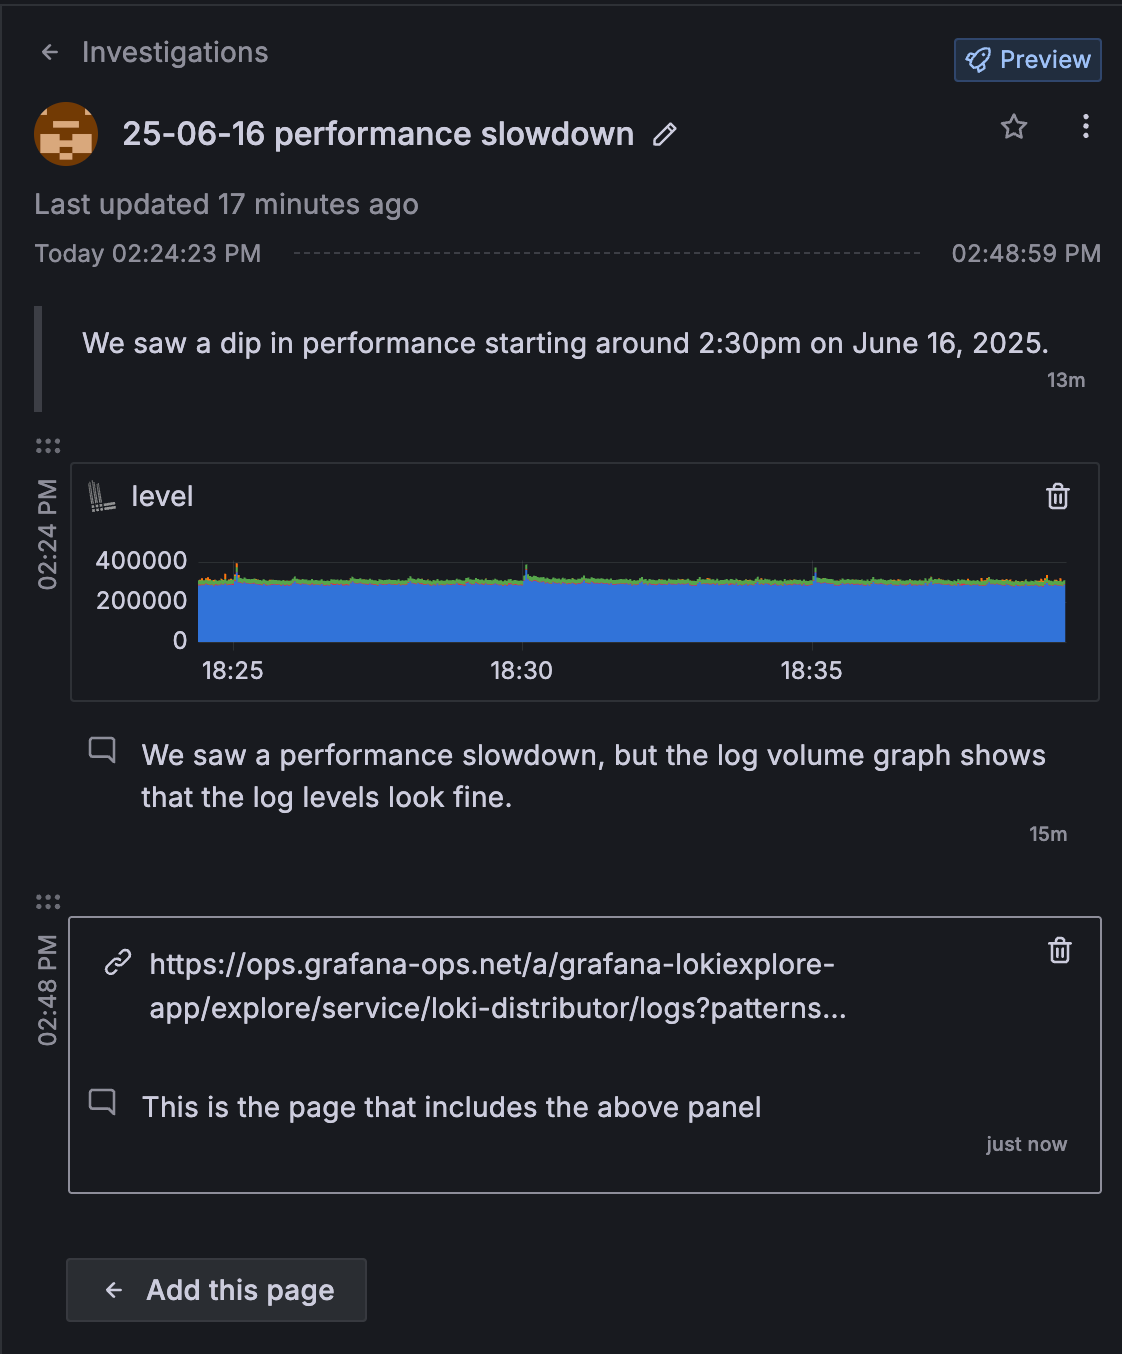Click the dip in performance description text
1122x1354 pixels.
coord(565,343)
